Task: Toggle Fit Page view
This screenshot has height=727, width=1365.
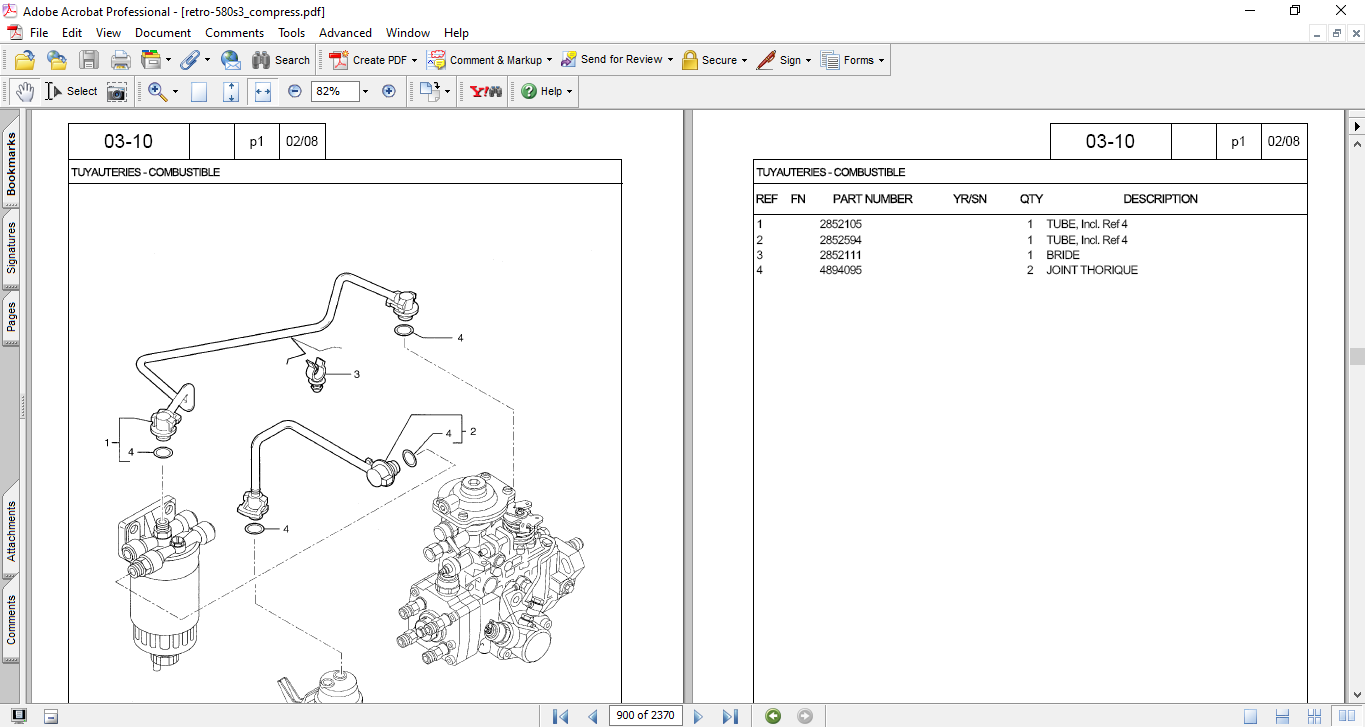Action: [231, 91]
